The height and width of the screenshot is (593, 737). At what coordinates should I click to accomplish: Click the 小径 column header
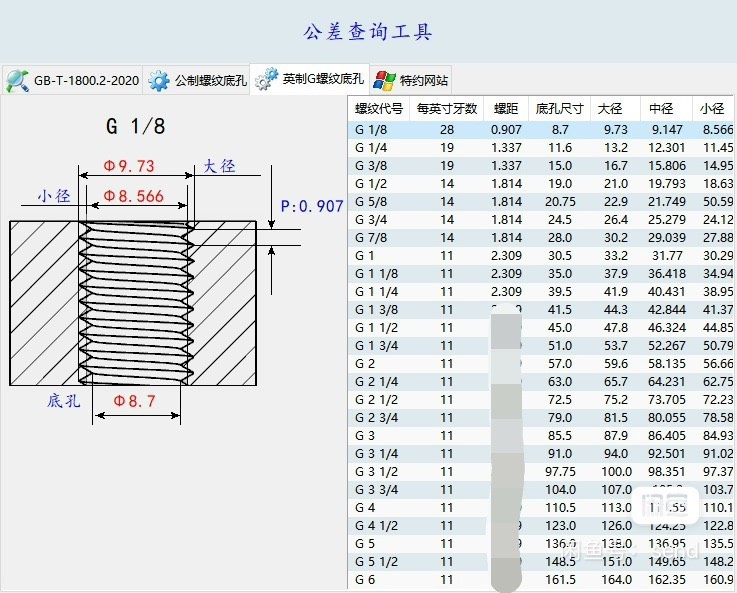(712, 109)
